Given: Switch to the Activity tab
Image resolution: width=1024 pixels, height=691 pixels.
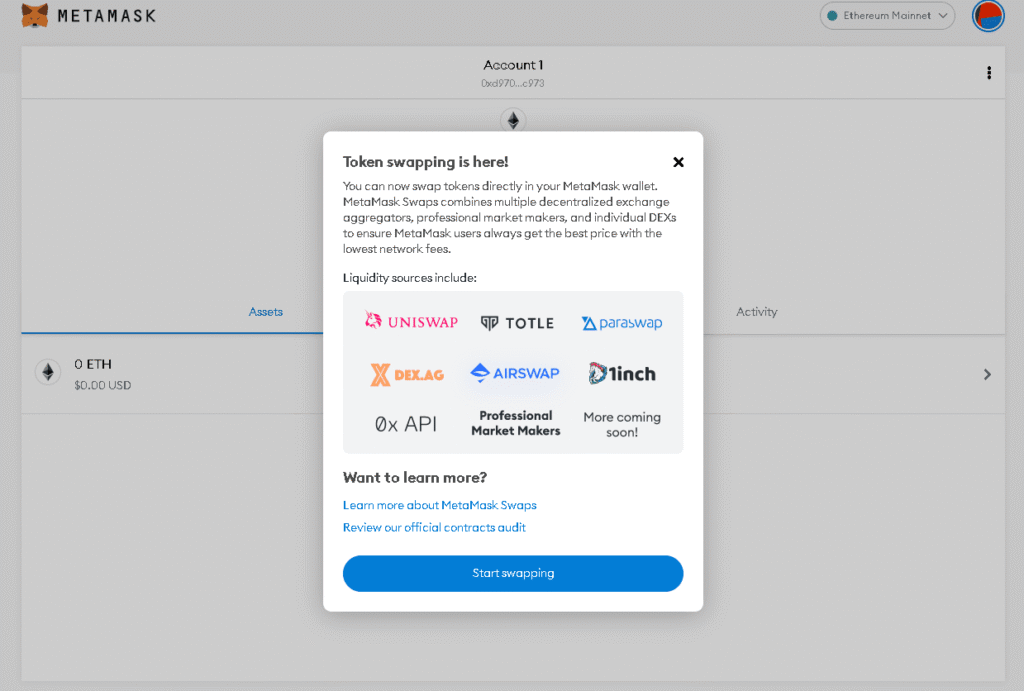Looking at the screenshot, I should (756, 312).
